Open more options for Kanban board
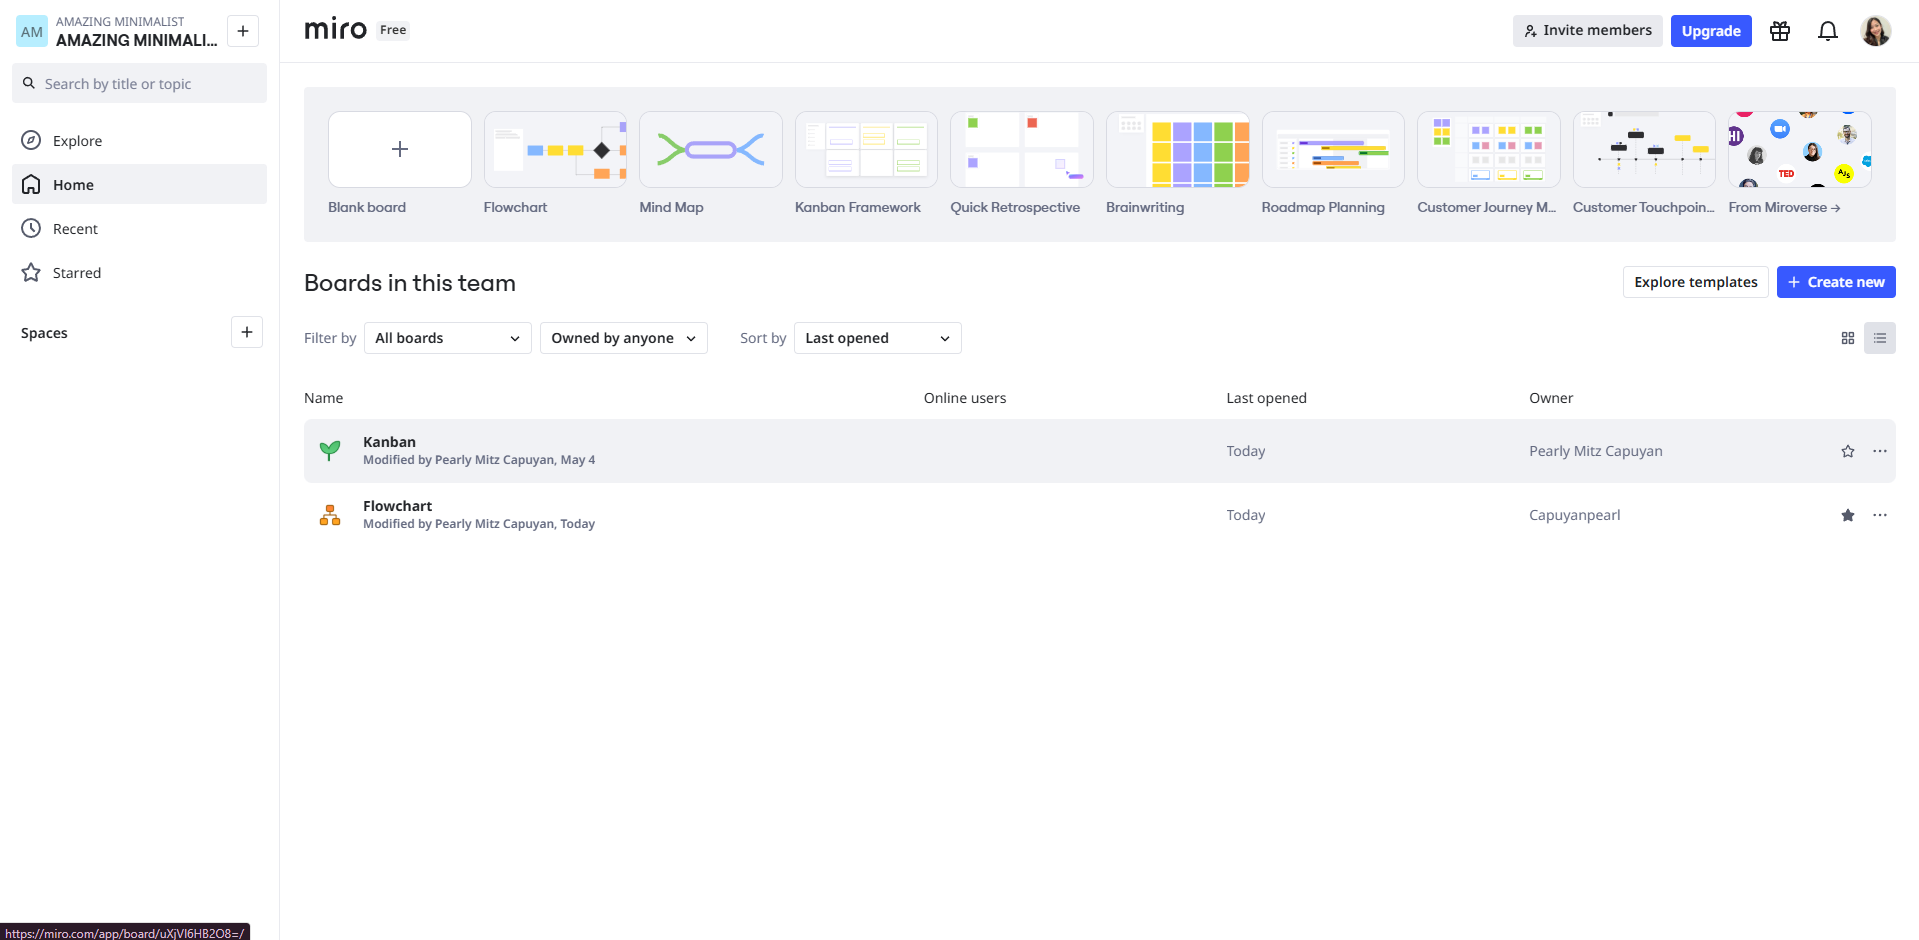Viewport: 1919px width, 940px height. click(1879, 451)
